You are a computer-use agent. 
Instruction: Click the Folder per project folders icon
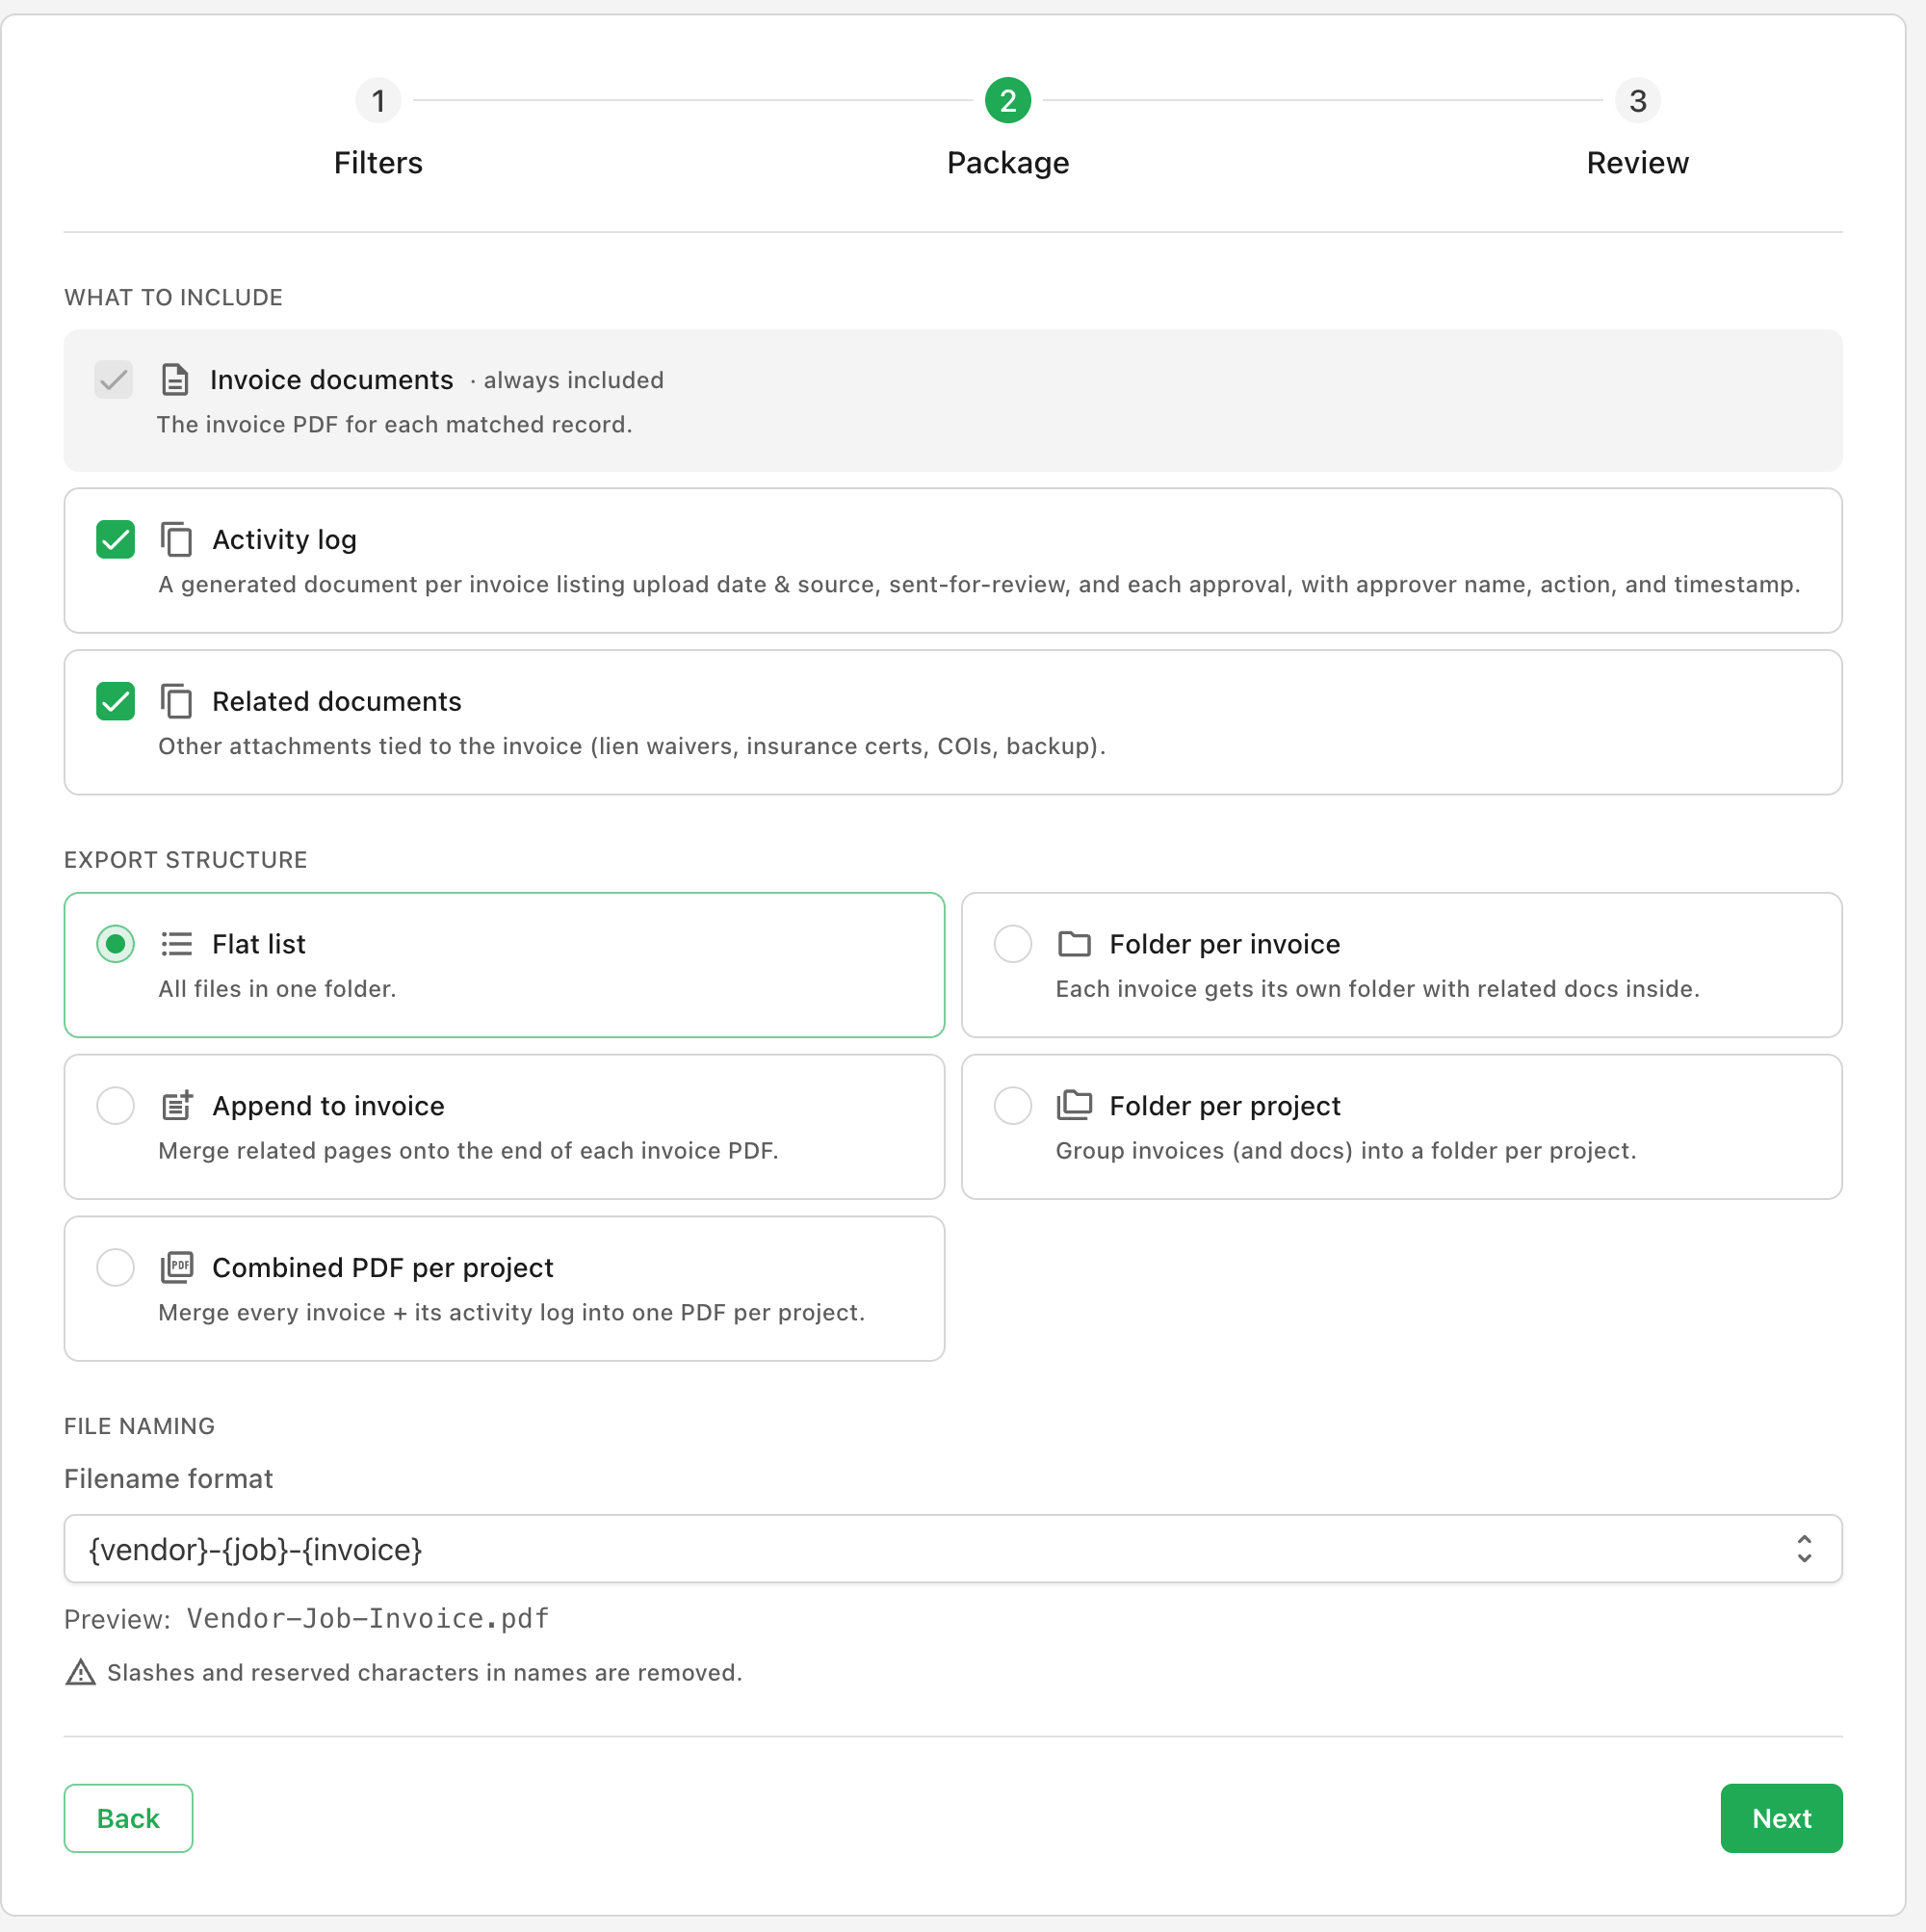point(1074,1105)
